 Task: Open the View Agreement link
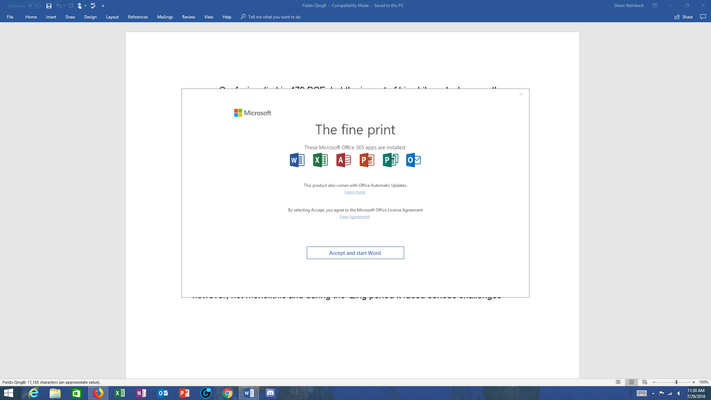click(355, 217)
